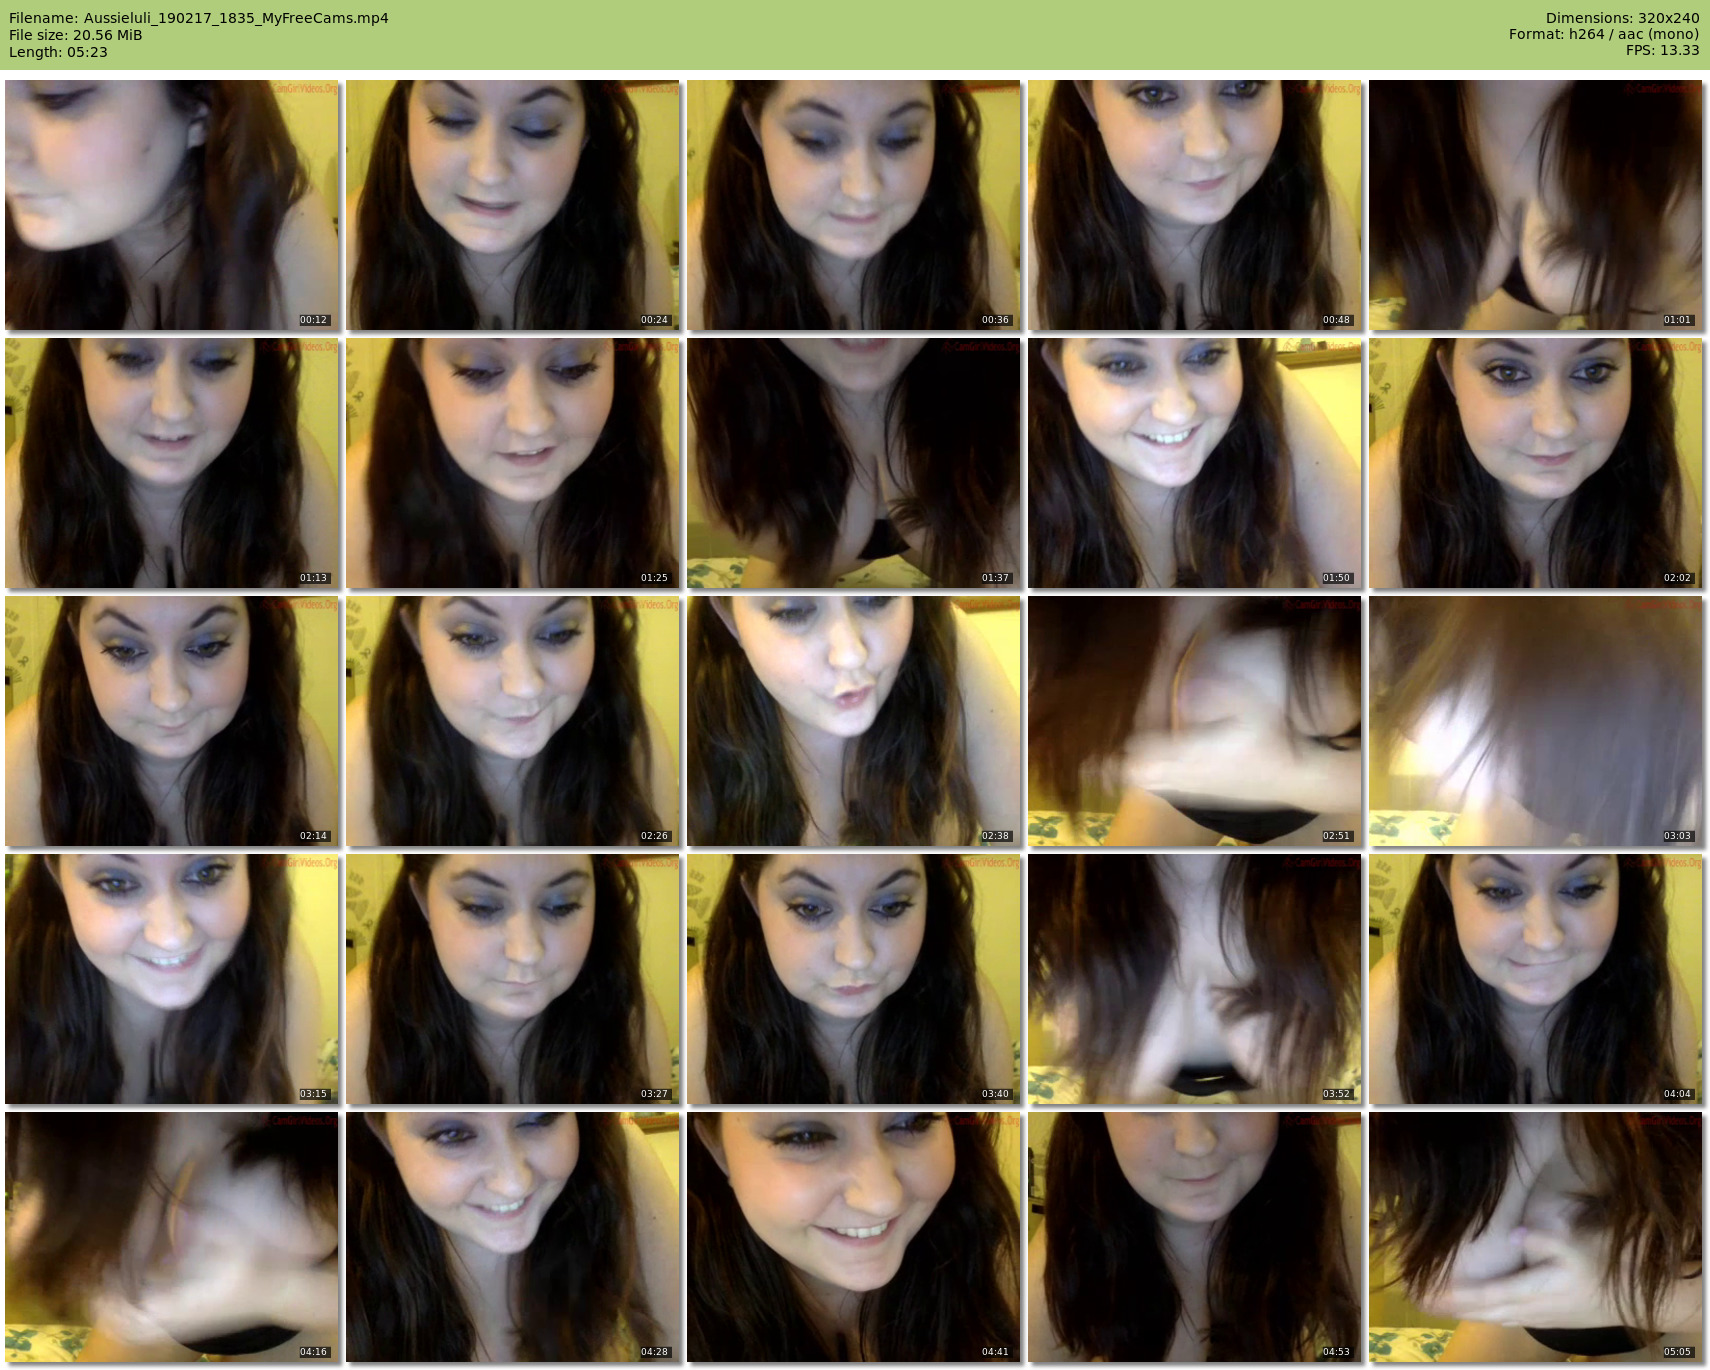Click the FPS 13.33 header text

[x=1662, y=50]
